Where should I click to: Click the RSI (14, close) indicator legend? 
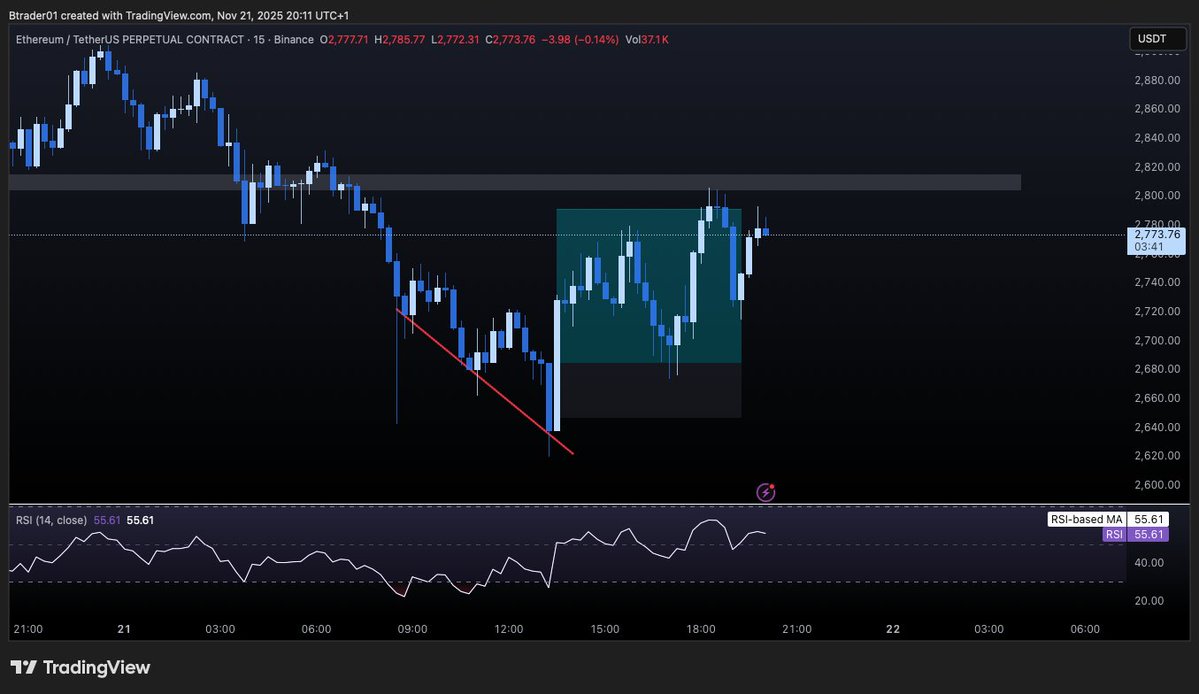coord(50,520)
